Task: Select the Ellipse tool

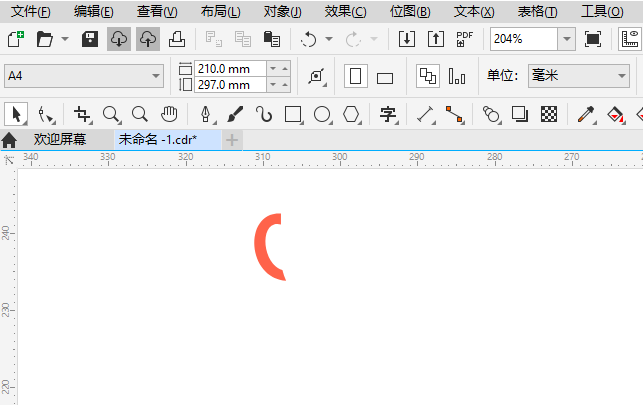Action: (323, 114)
